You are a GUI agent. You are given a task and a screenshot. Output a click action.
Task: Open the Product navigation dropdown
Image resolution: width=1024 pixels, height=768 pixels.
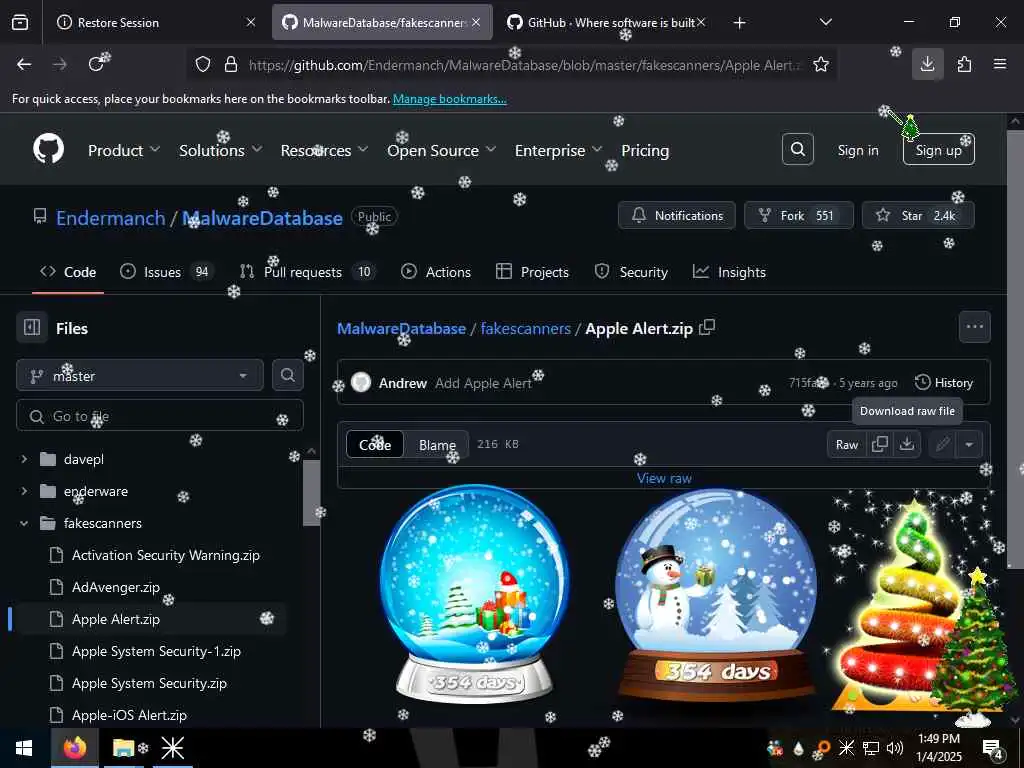pyautogui.click(x=123, y=150)
